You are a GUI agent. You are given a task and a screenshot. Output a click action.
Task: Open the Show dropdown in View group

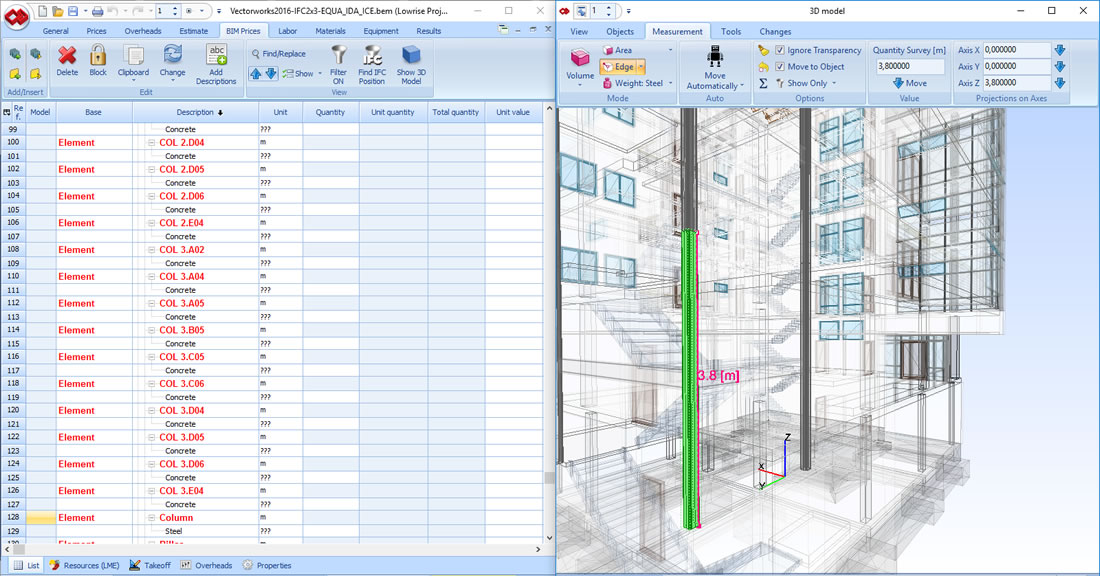point(320,74)
